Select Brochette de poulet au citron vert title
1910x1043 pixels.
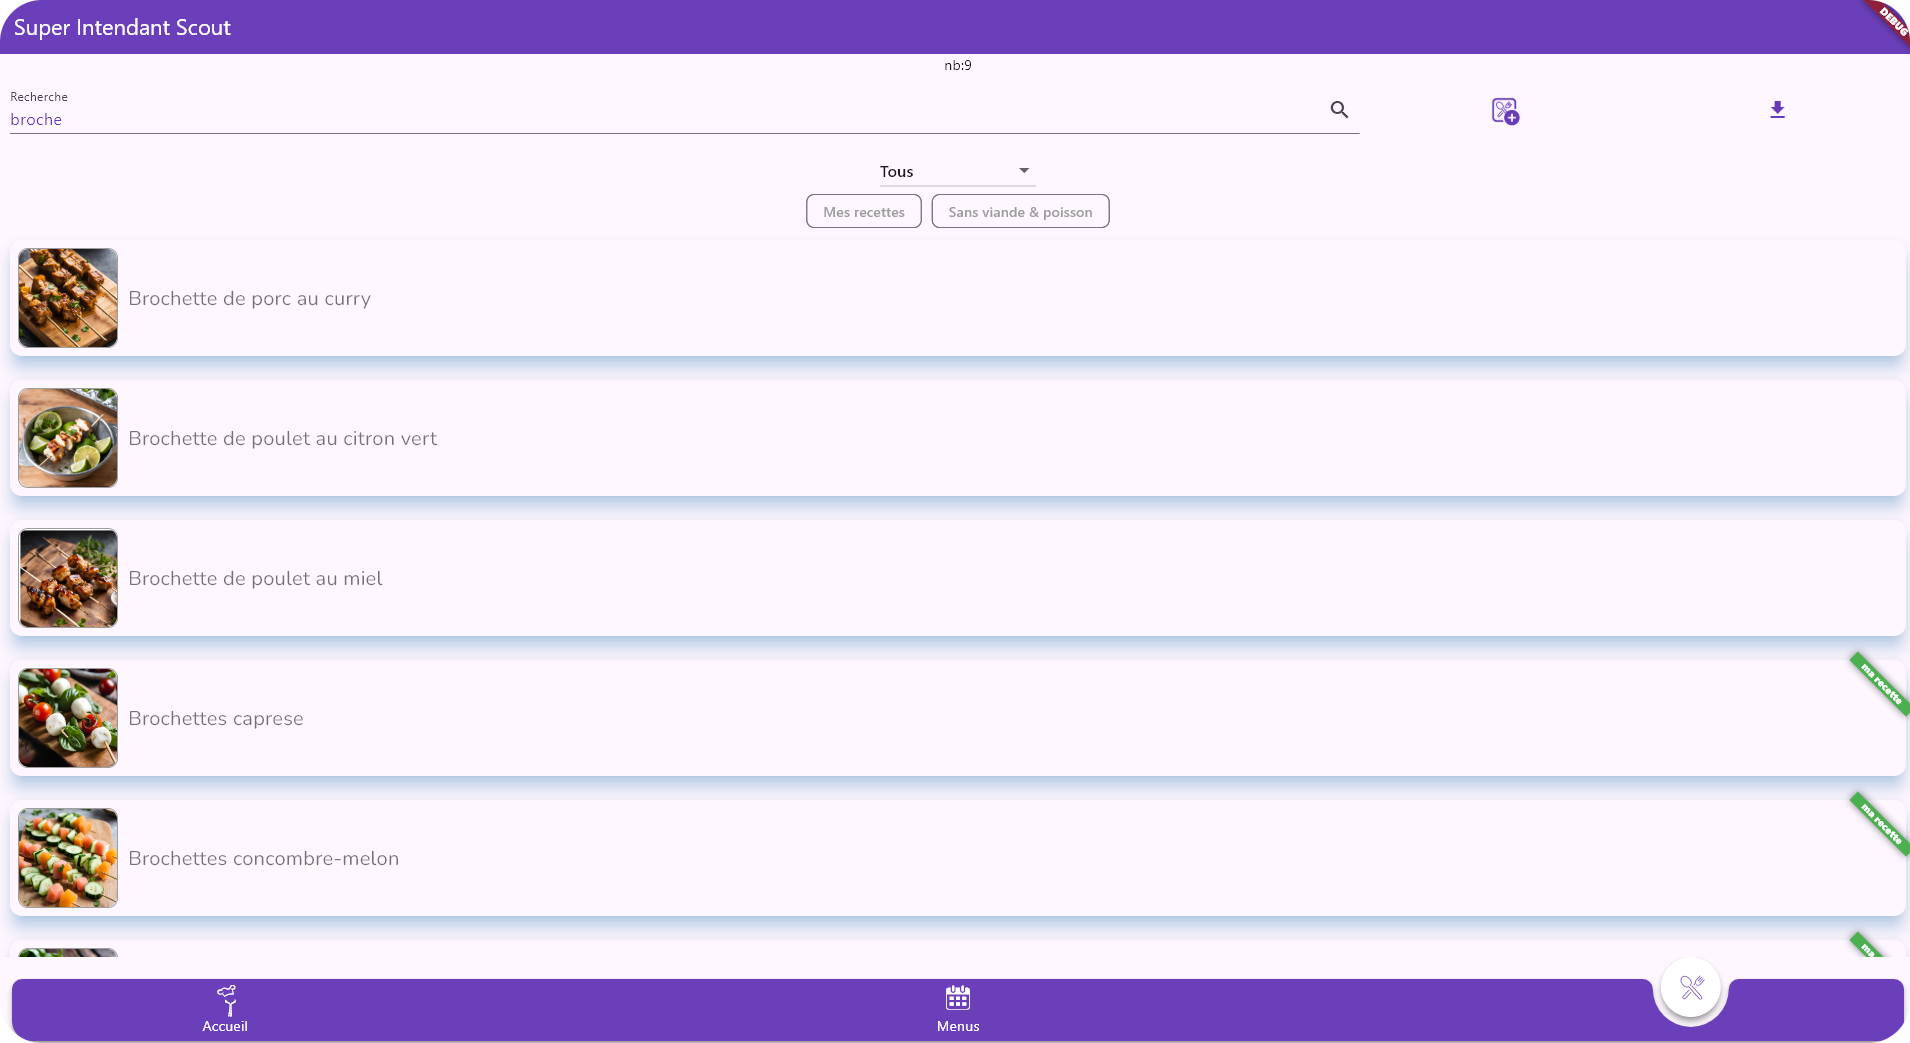pos(283,439)
